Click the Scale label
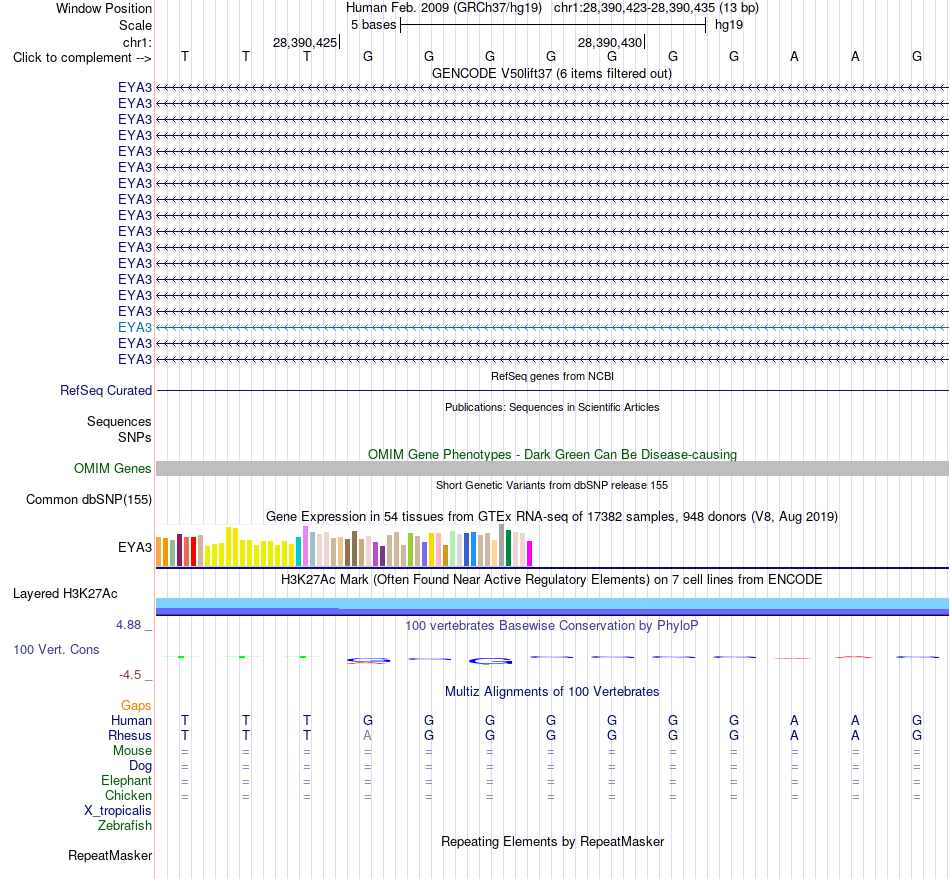Viewport: 950px width, 879px height. (x=136, y=25)
